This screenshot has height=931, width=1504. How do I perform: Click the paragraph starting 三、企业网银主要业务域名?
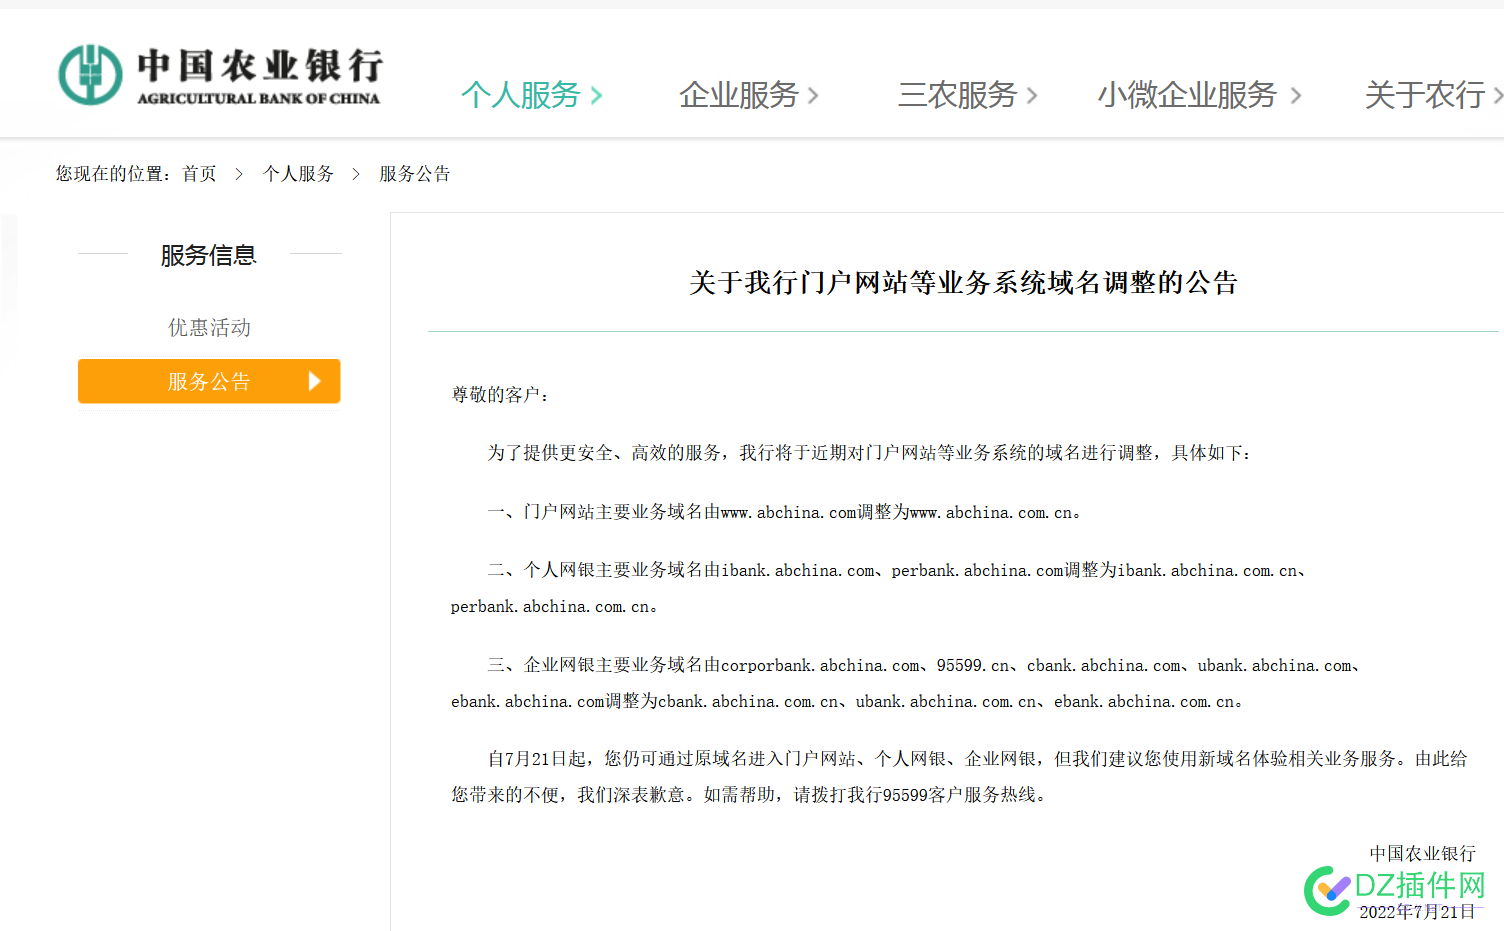click(906, 683)
